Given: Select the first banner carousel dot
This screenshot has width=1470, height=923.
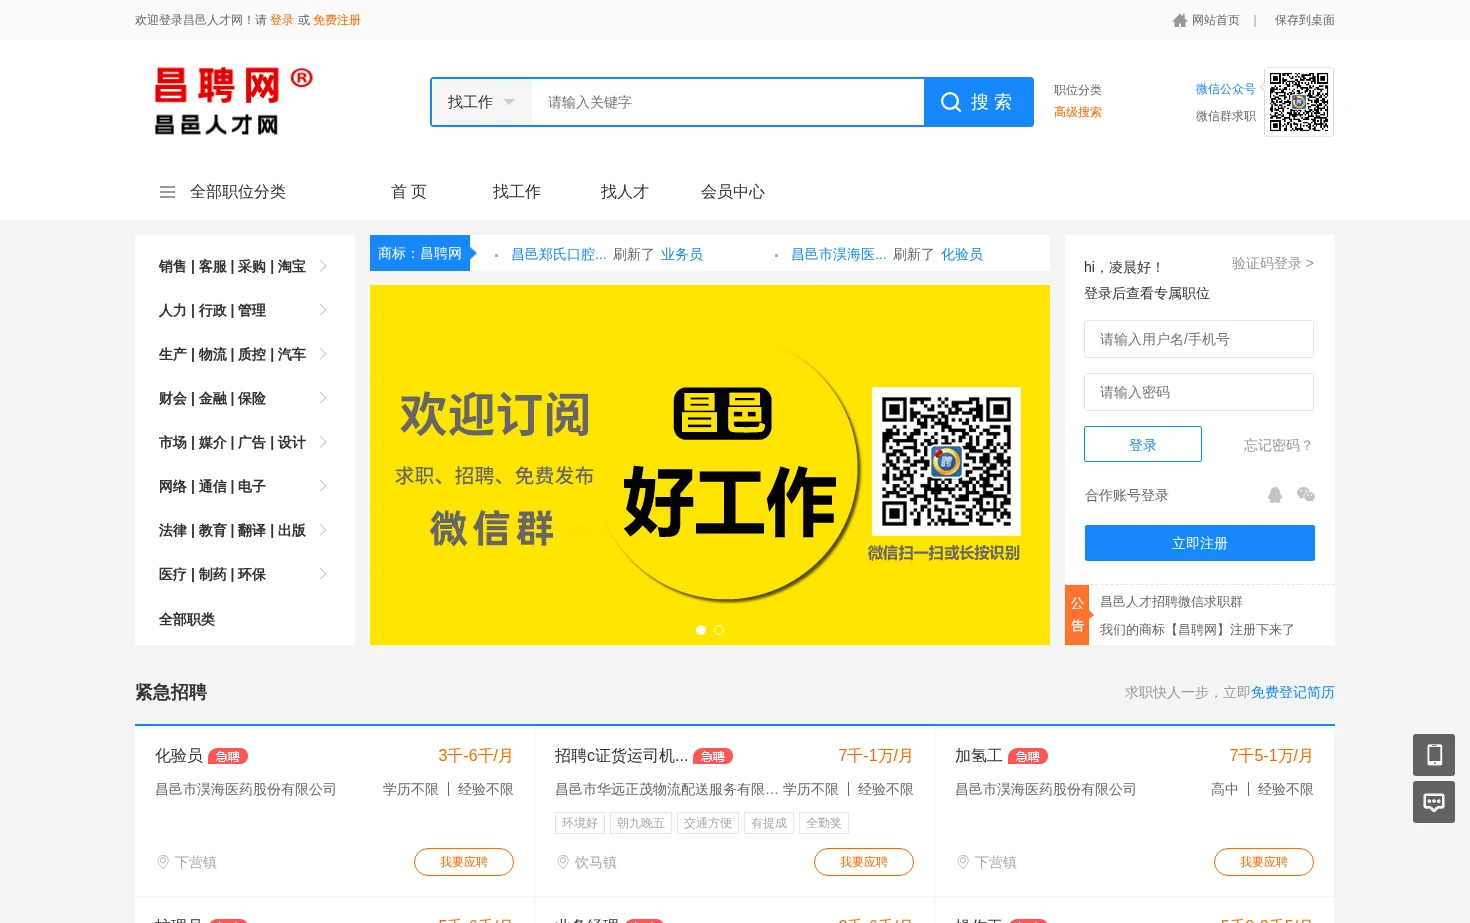Looking at the screenshot, I should pyautogui.click(x=701, y=630).
